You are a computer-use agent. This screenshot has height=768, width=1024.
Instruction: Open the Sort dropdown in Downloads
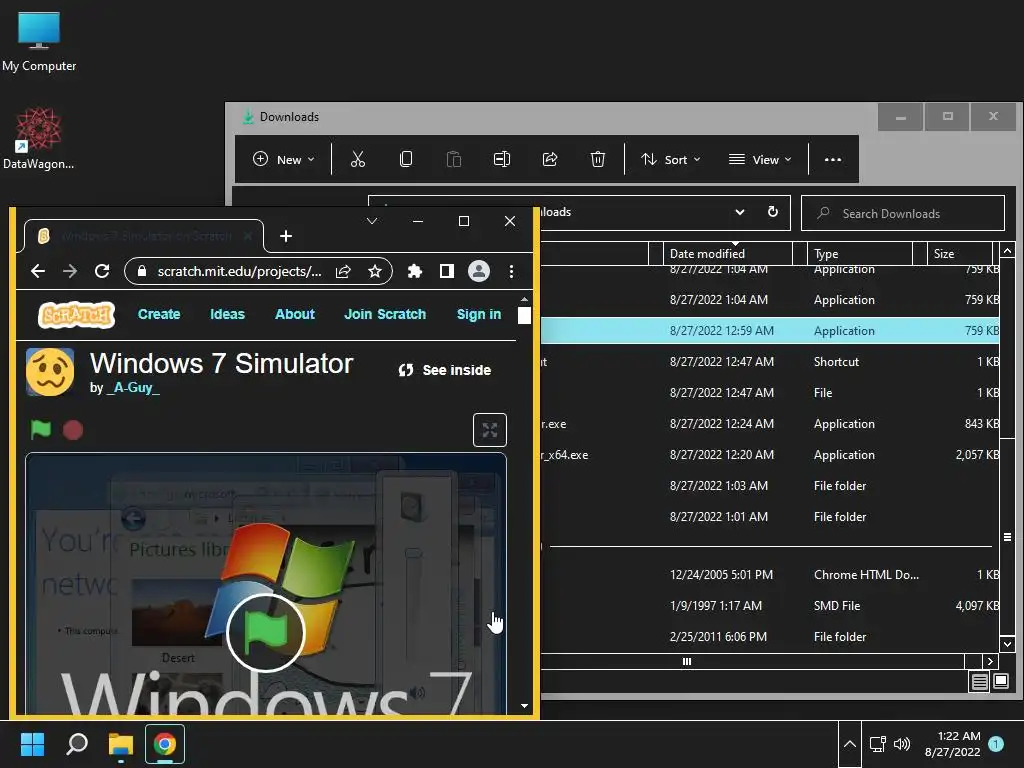[x=671, y=159]
